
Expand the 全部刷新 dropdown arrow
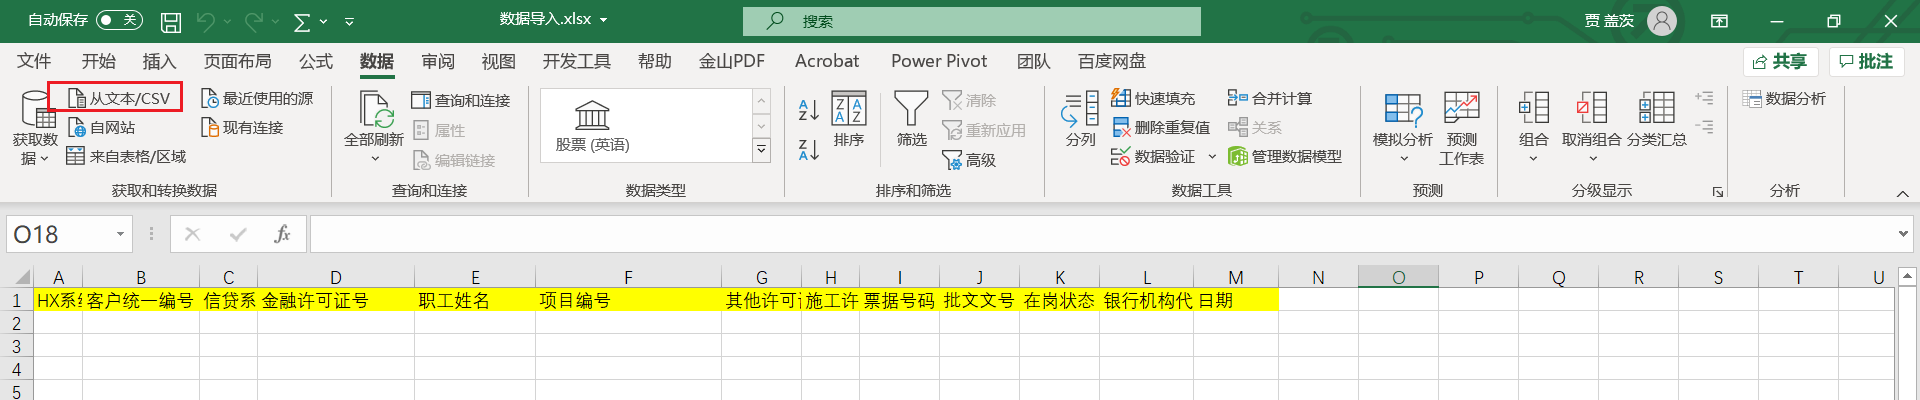click(x=375, y=158)
